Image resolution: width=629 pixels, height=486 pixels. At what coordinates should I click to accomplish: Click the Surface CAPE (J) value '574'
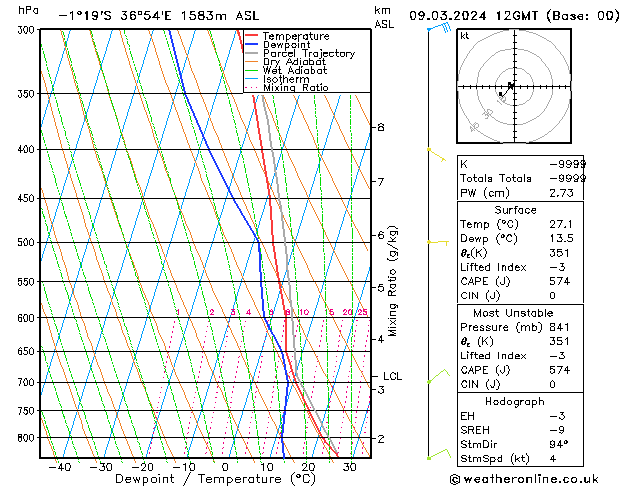pos(560,281)
